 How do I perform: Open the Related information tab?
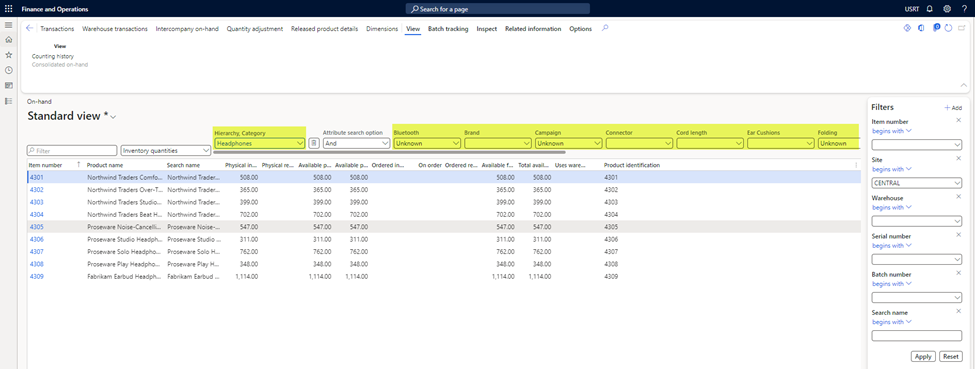click(533, 29)
